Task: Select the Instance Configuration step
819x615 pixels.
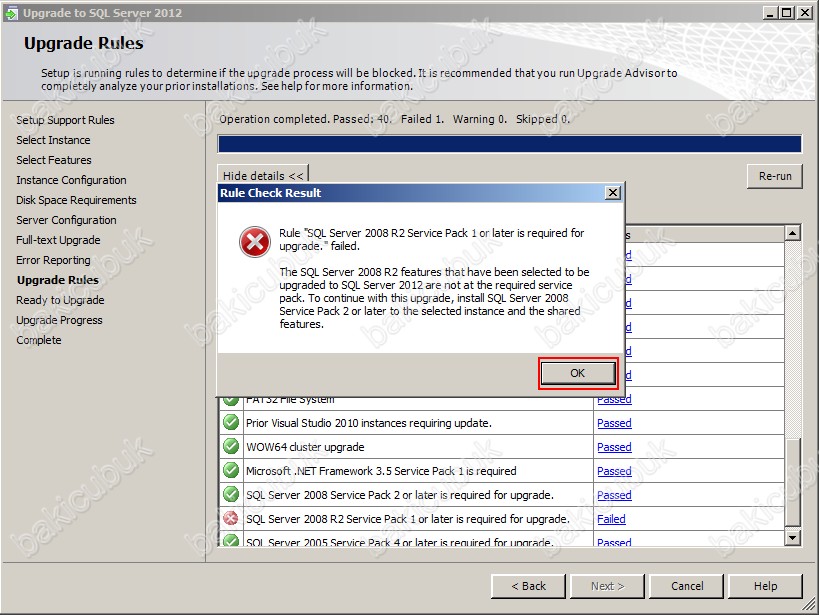Action: coord(71,180)
